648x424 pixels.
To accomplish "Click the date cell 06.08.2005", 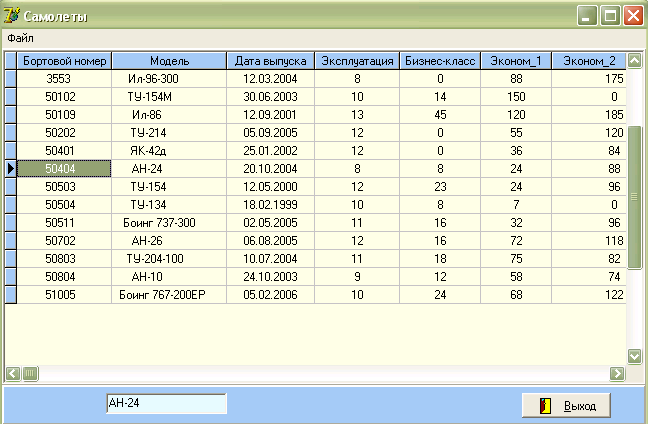I will tap(270, 241).
